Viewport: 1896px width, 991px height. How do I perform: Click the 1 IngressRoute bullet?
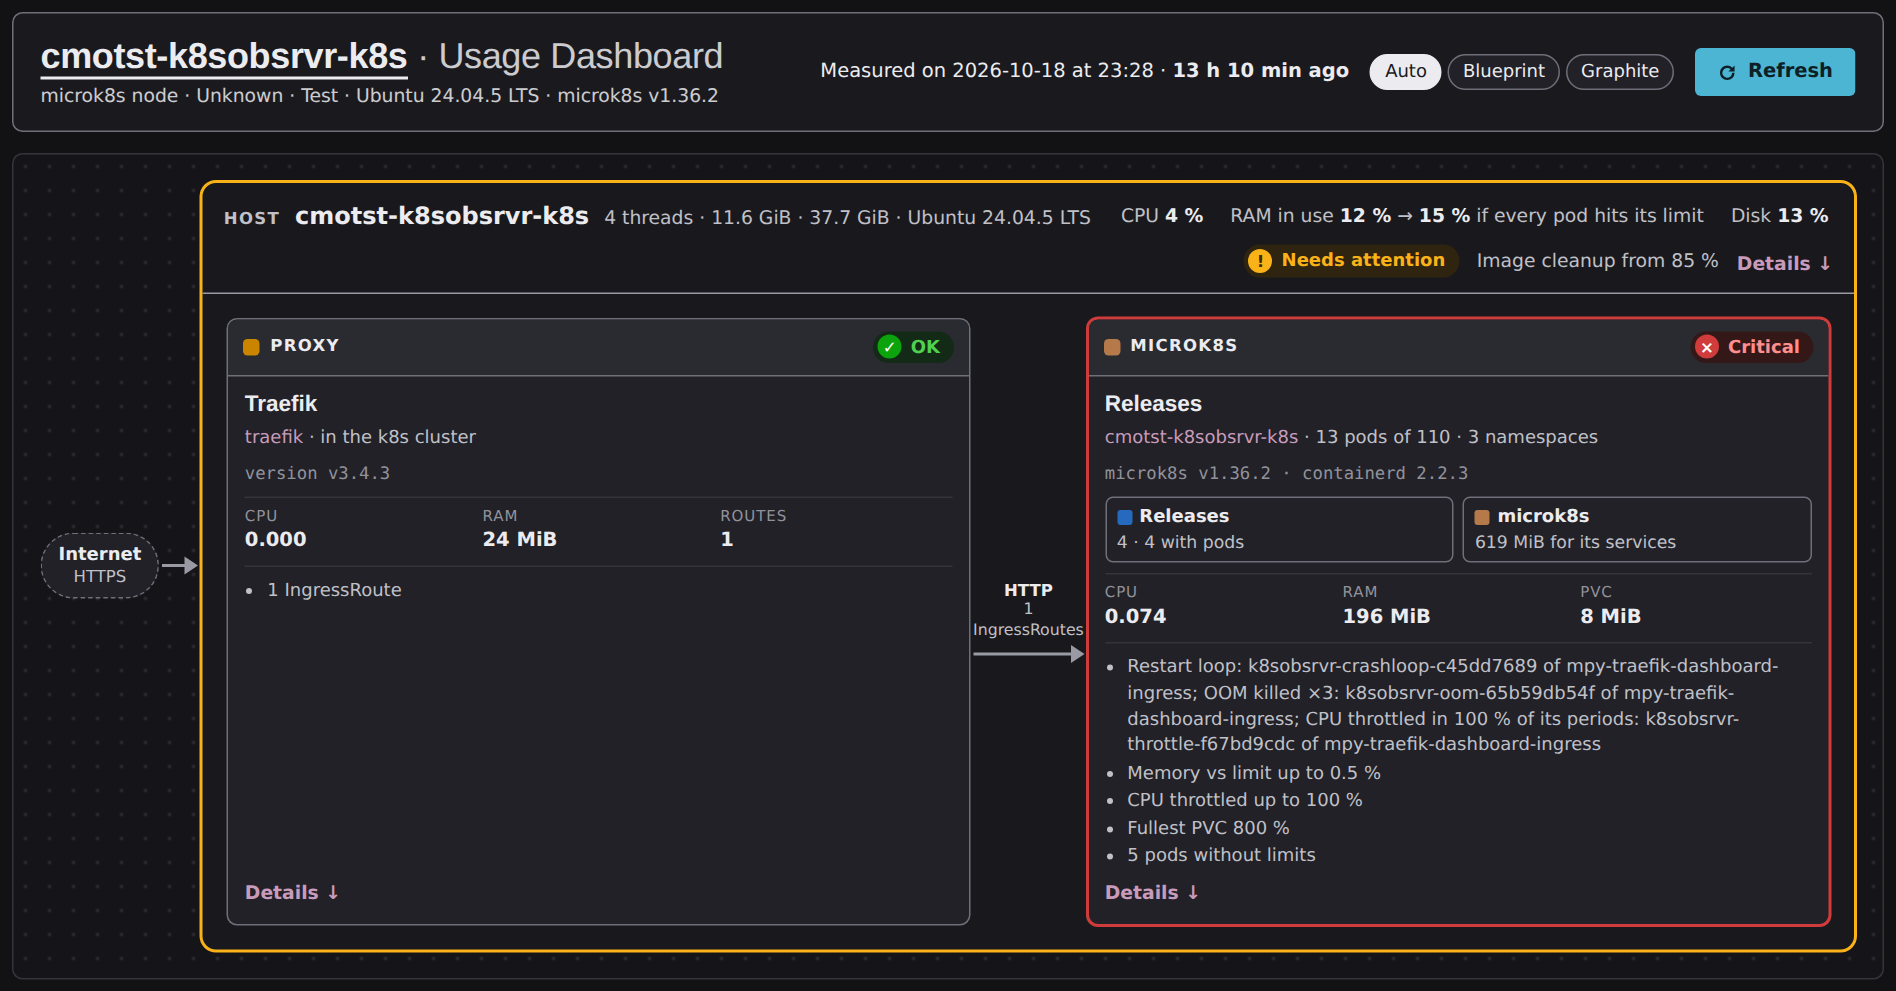[334, 590]
